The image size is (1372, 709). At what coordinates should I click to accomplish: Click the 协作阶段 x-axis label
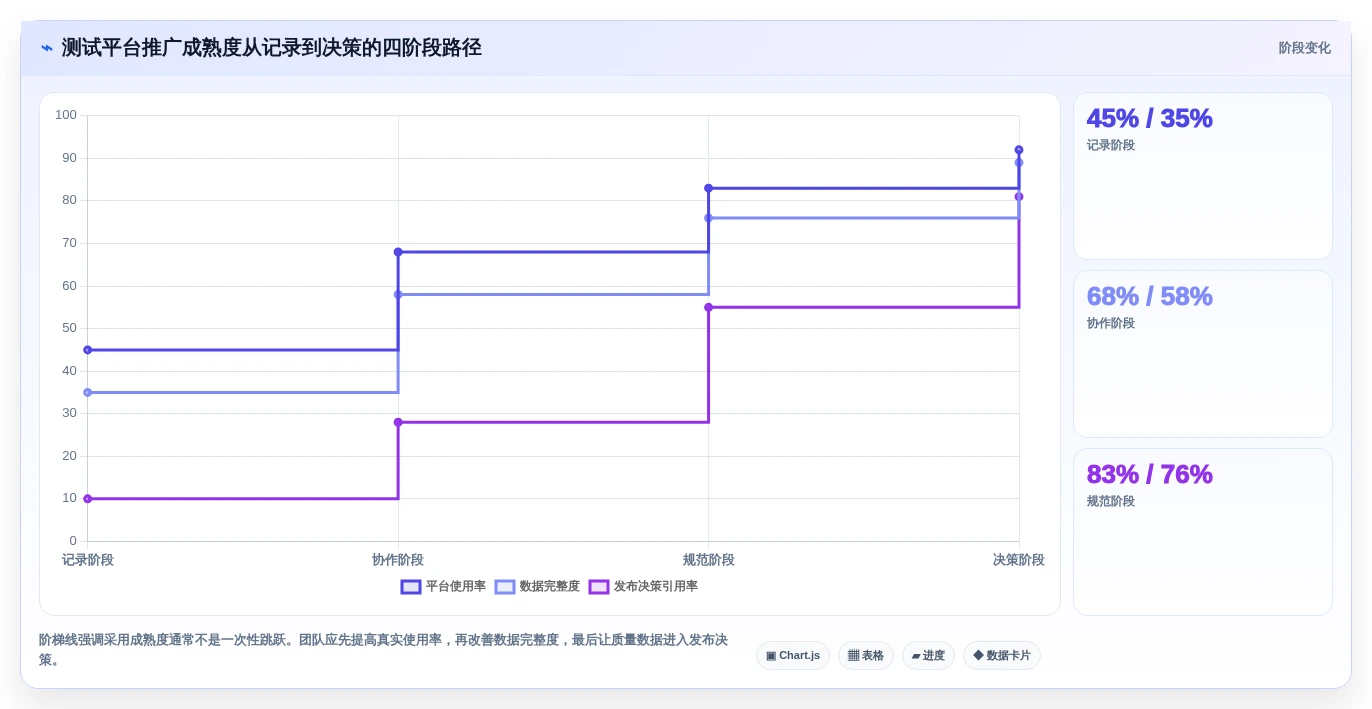tap(398, 560)
